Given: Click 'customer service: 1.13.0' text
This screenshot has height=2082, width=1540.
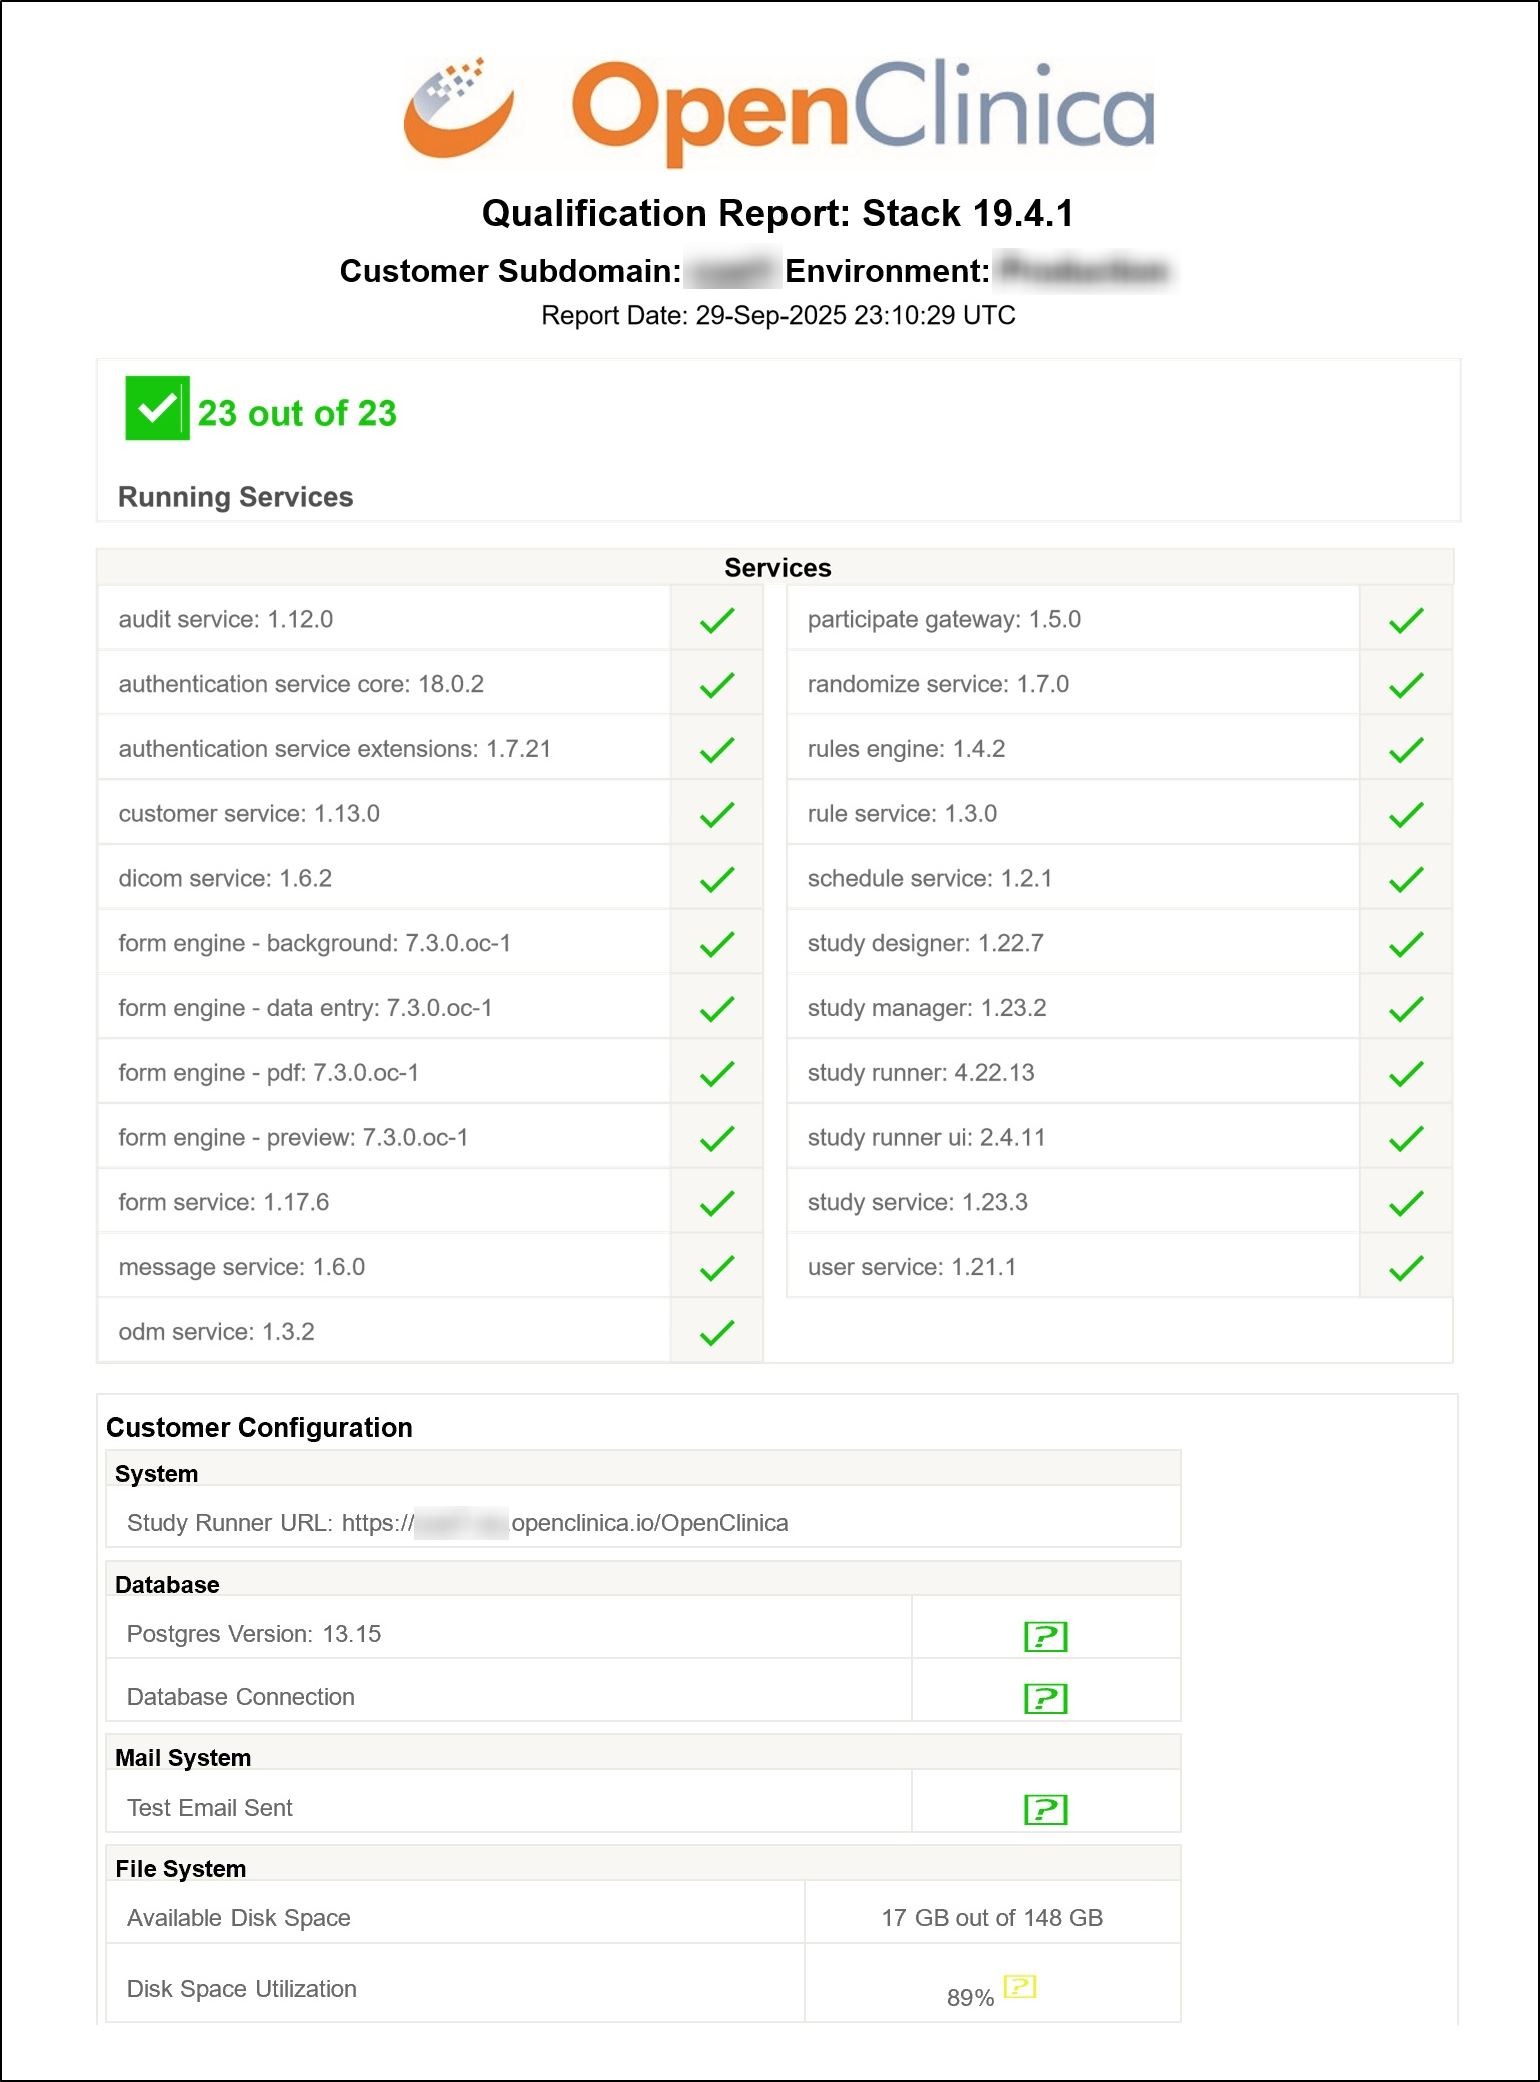Looking at the screenshot, I should pyautogui.click(x=249, y=813).
